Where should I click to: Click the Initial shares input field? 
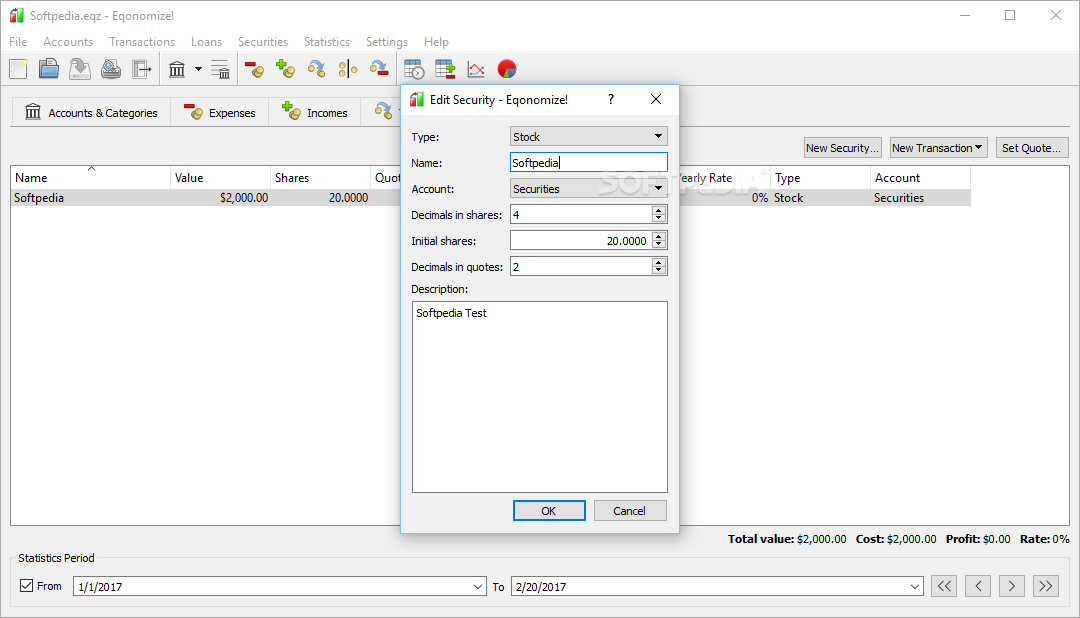tap(581, 240)
